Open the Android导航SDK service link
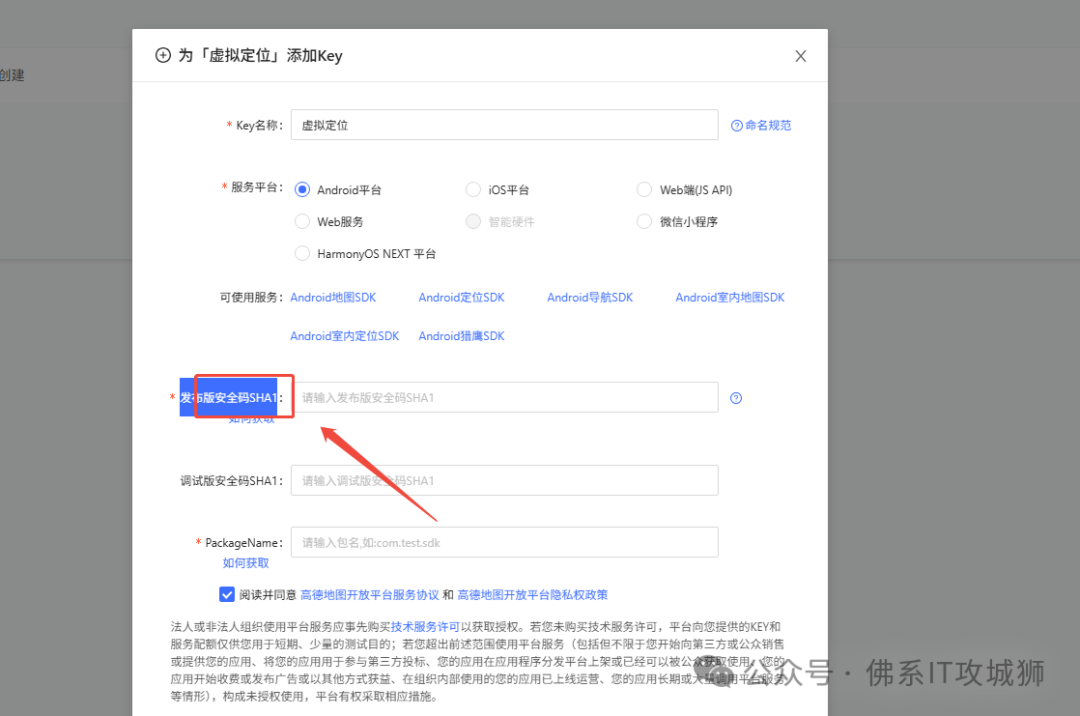The width and height of the screenshot is (1080, 716). coord(589,297)
